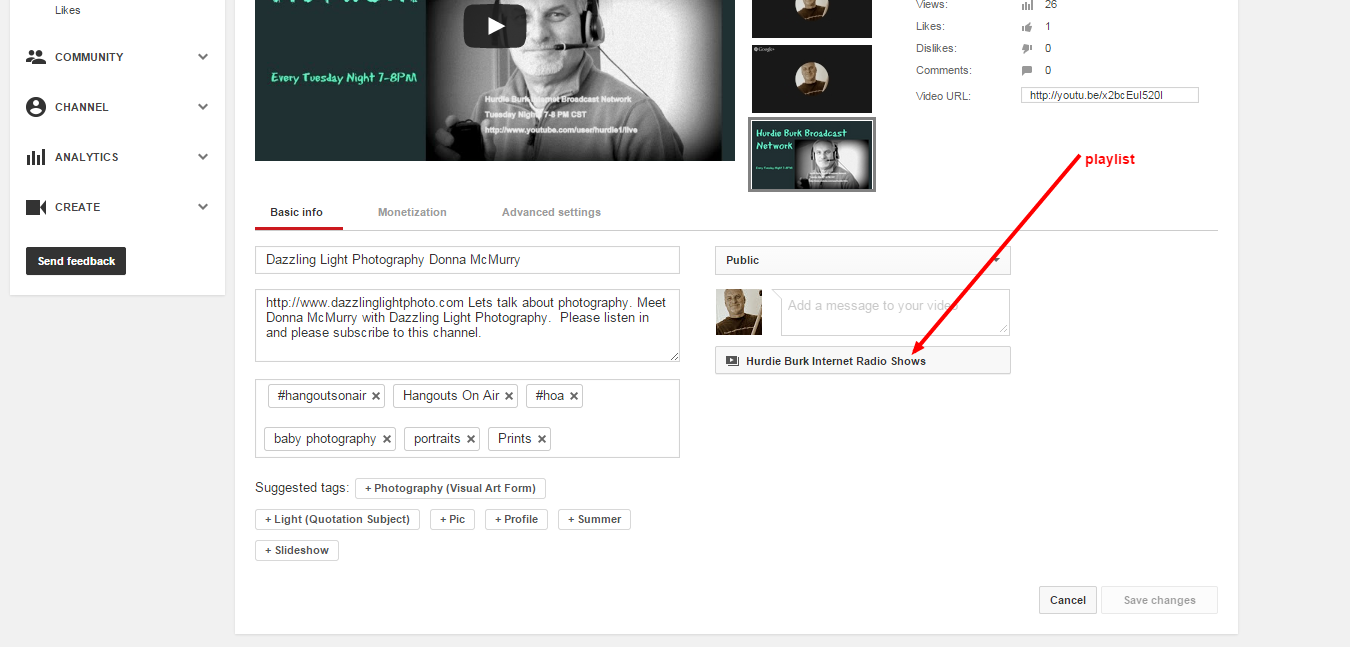This screenshot has height=647, width=1350.
Task: Add suggested tag Light (Quotation Subject)
Action: pyautogui.click(x=337, y=519)
